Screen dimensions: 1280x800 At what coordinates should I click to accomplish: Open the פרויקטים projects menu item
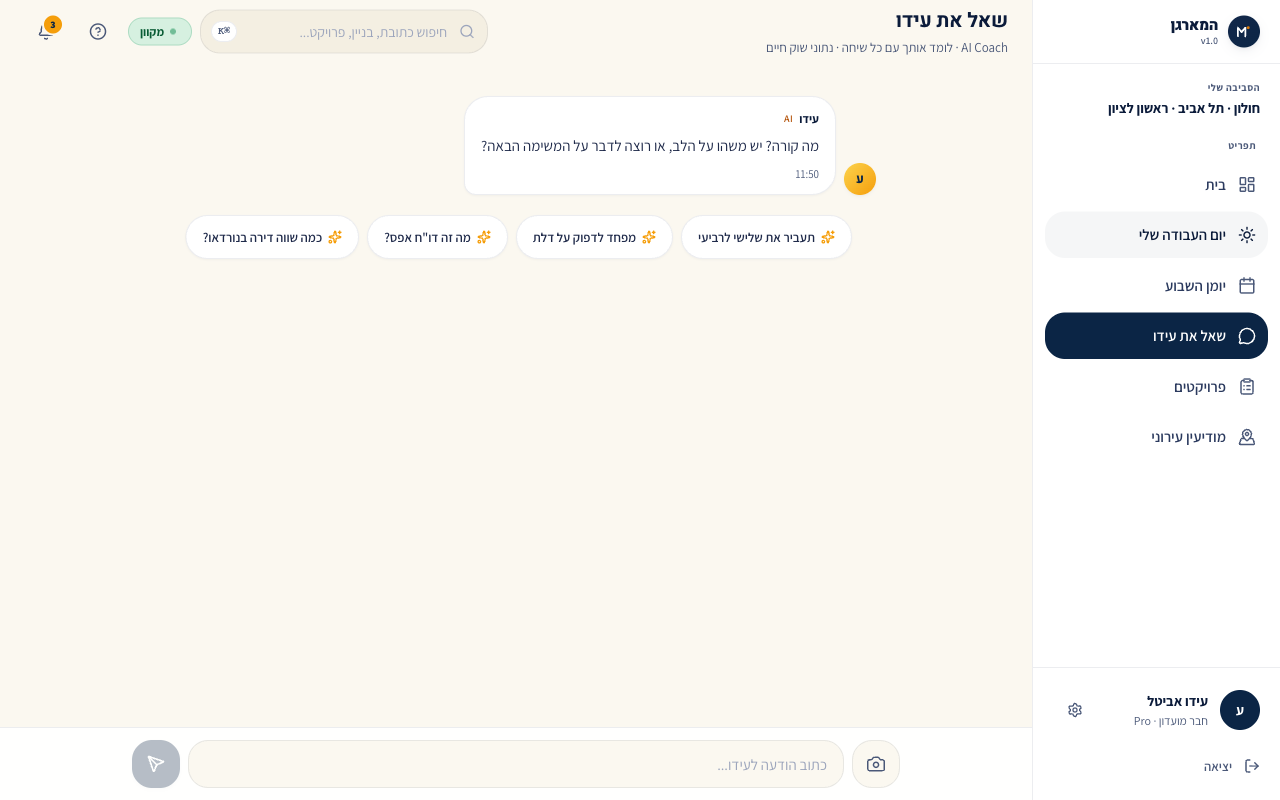coord(1156,387)
